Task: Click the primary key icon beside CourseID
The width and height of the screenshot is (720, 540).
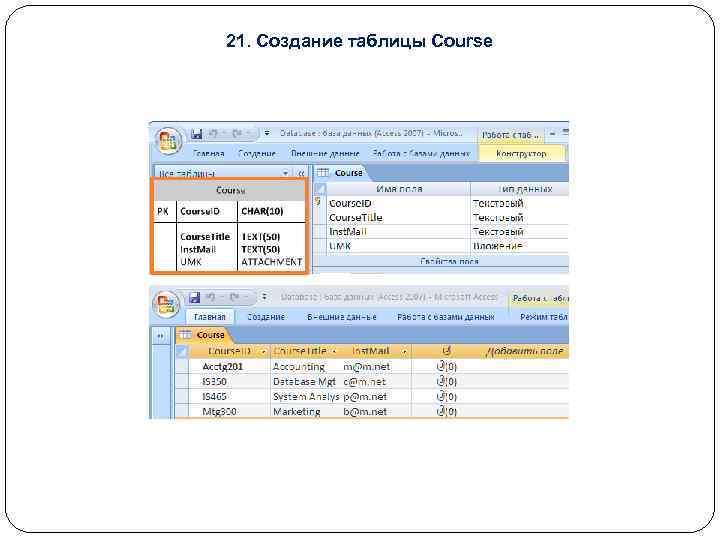Action: click(318, 202)
